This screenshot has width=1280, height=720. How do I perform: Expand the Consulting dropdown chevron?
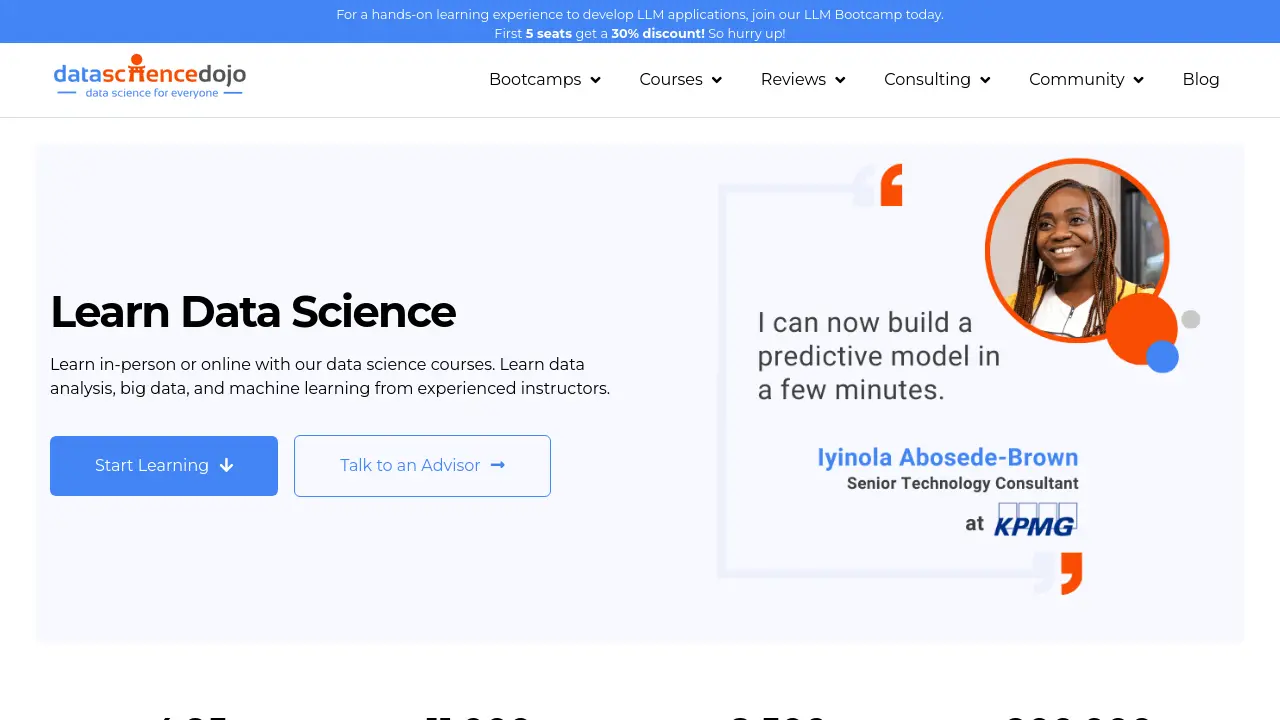coord(985,80)
